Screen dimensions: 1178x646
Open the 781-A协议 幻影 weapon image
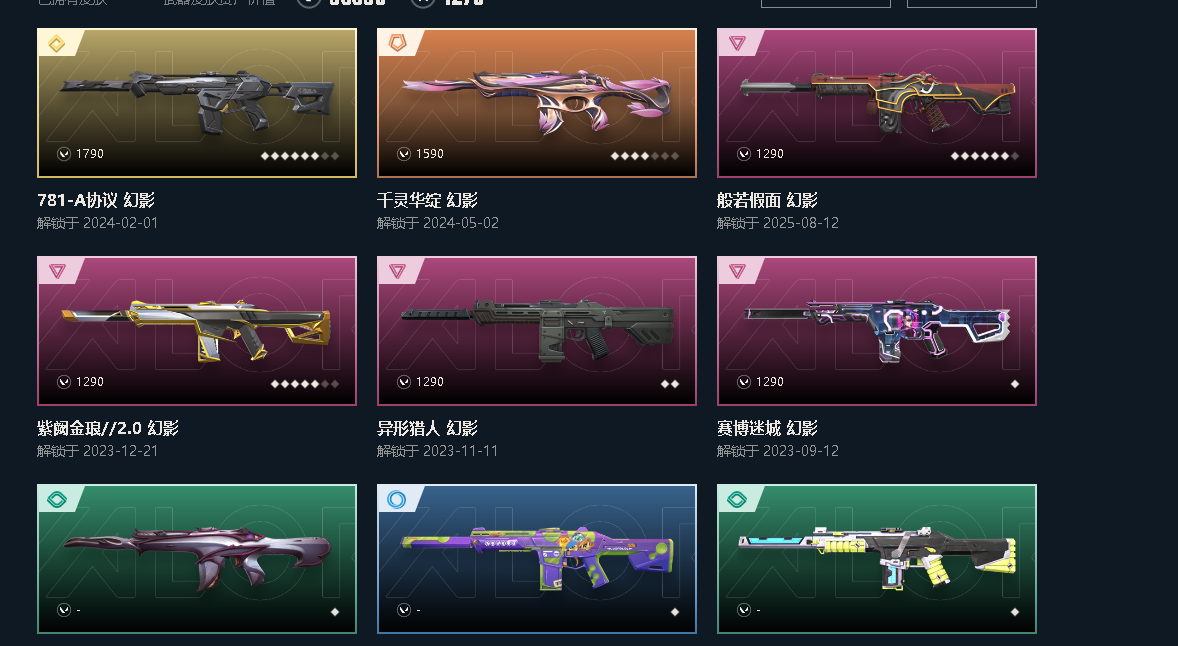click(197, 103)
